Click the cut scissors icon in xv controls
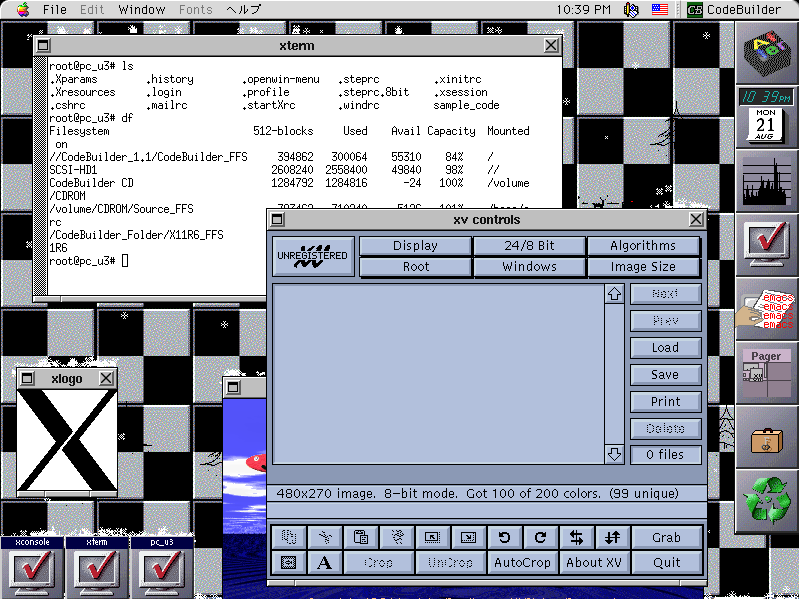799x599 pixels. coord(325,537)
